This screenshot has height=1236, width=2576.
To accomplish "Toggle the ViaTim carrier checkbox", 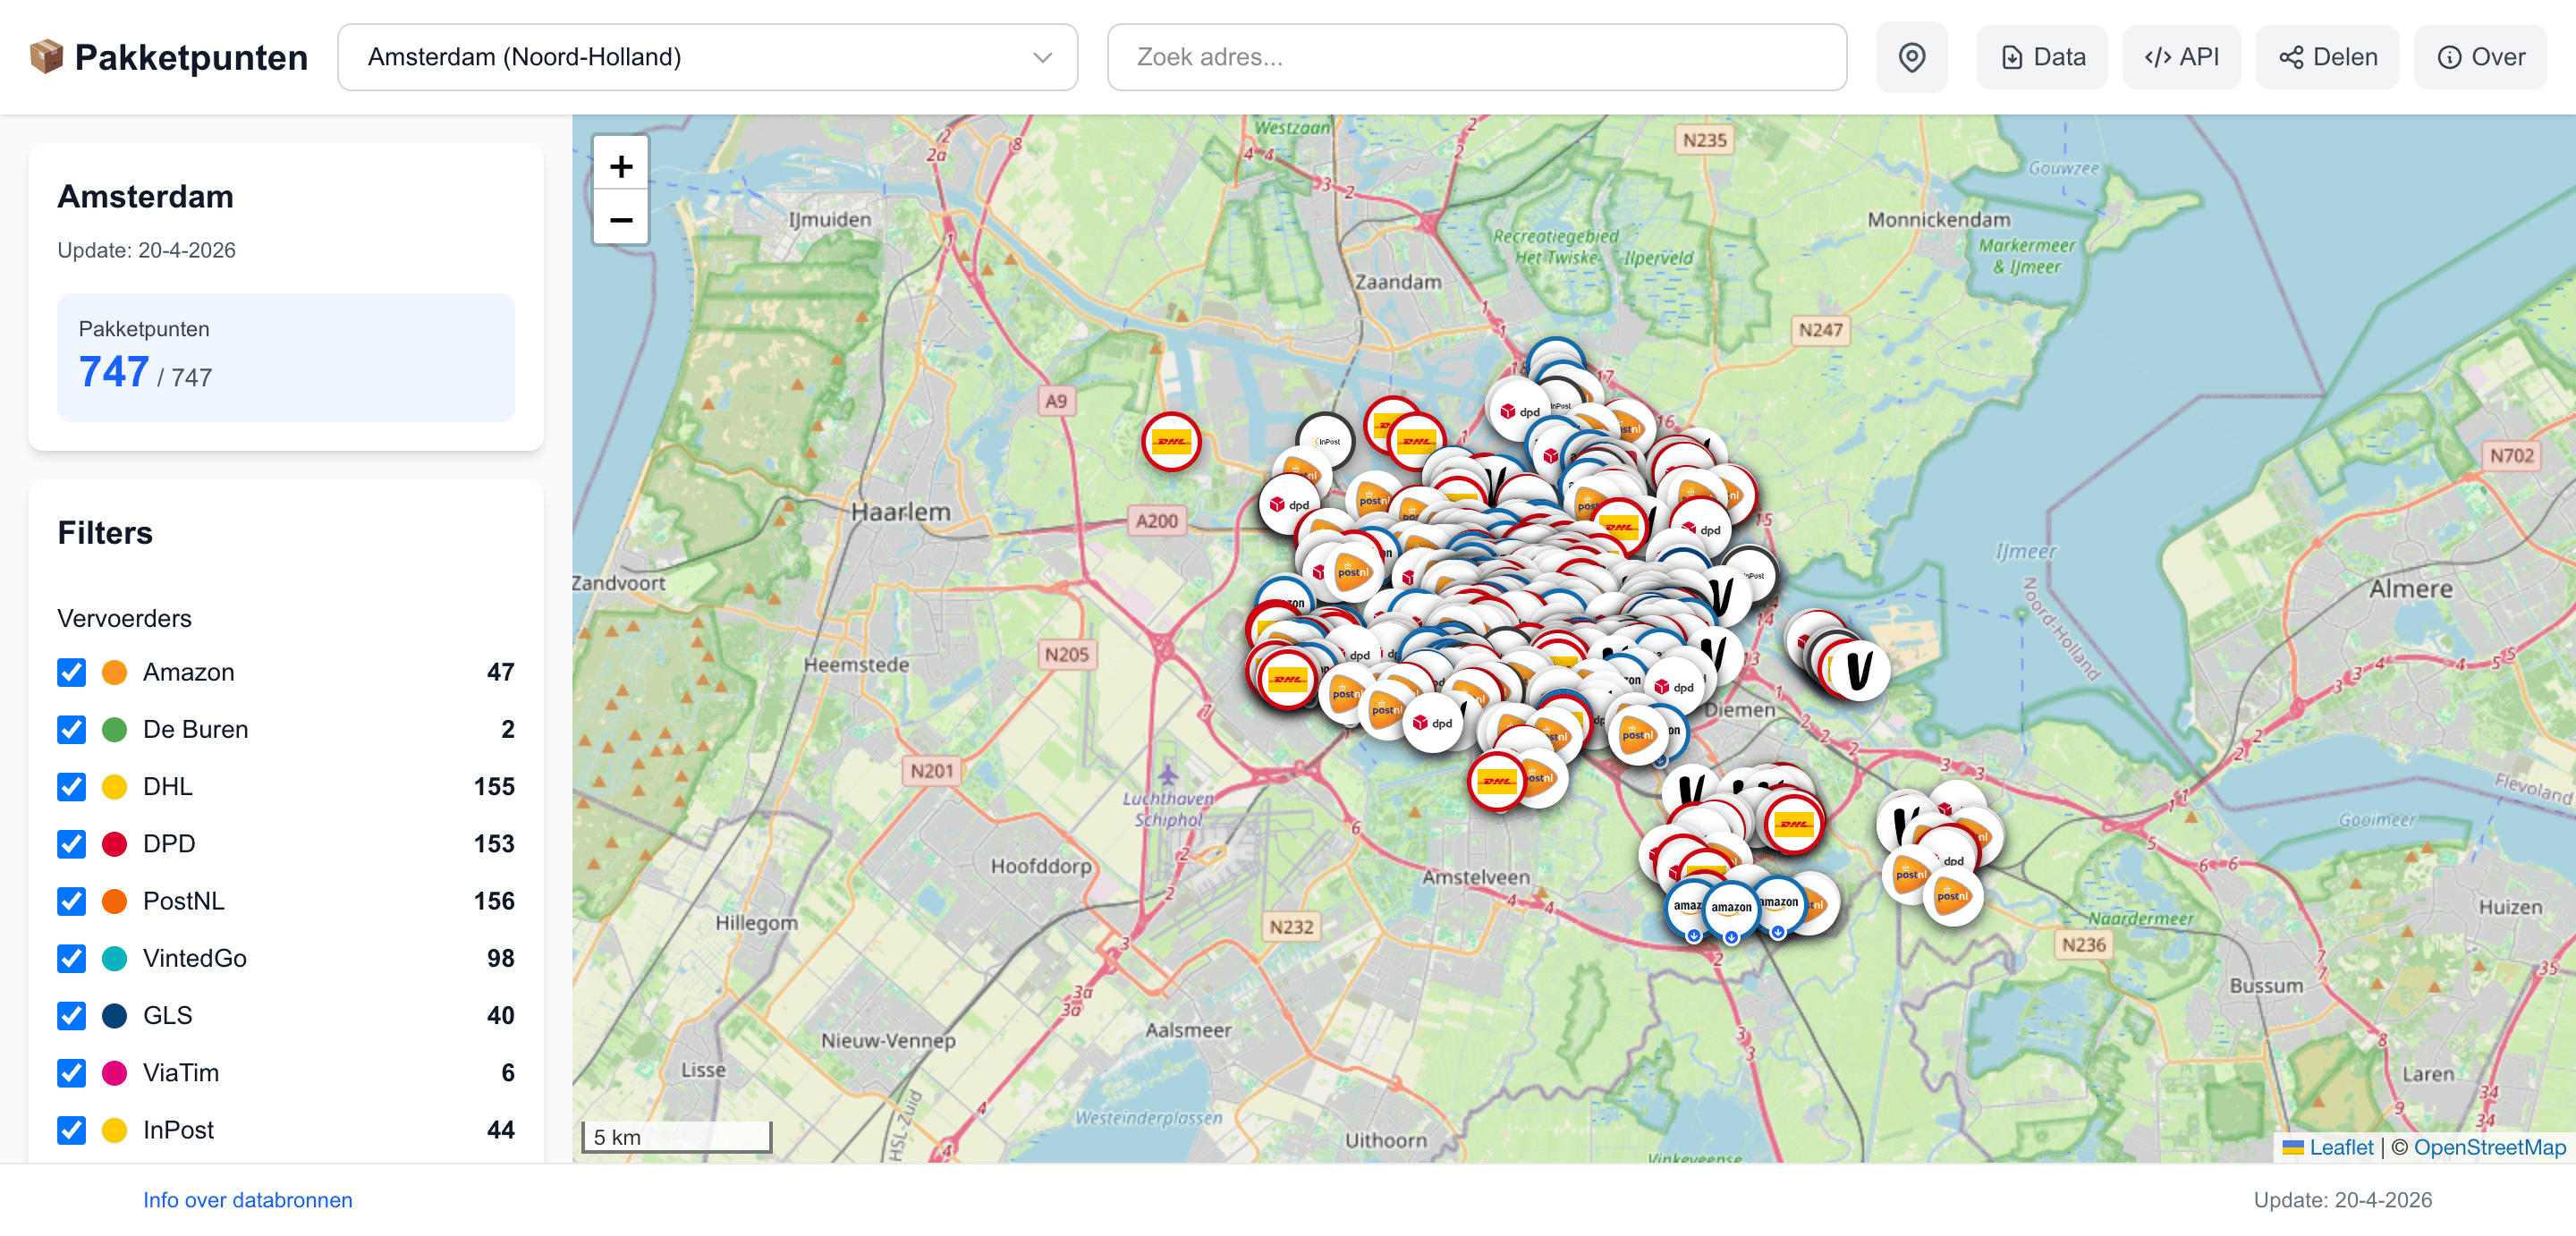I will (71, 1073).
